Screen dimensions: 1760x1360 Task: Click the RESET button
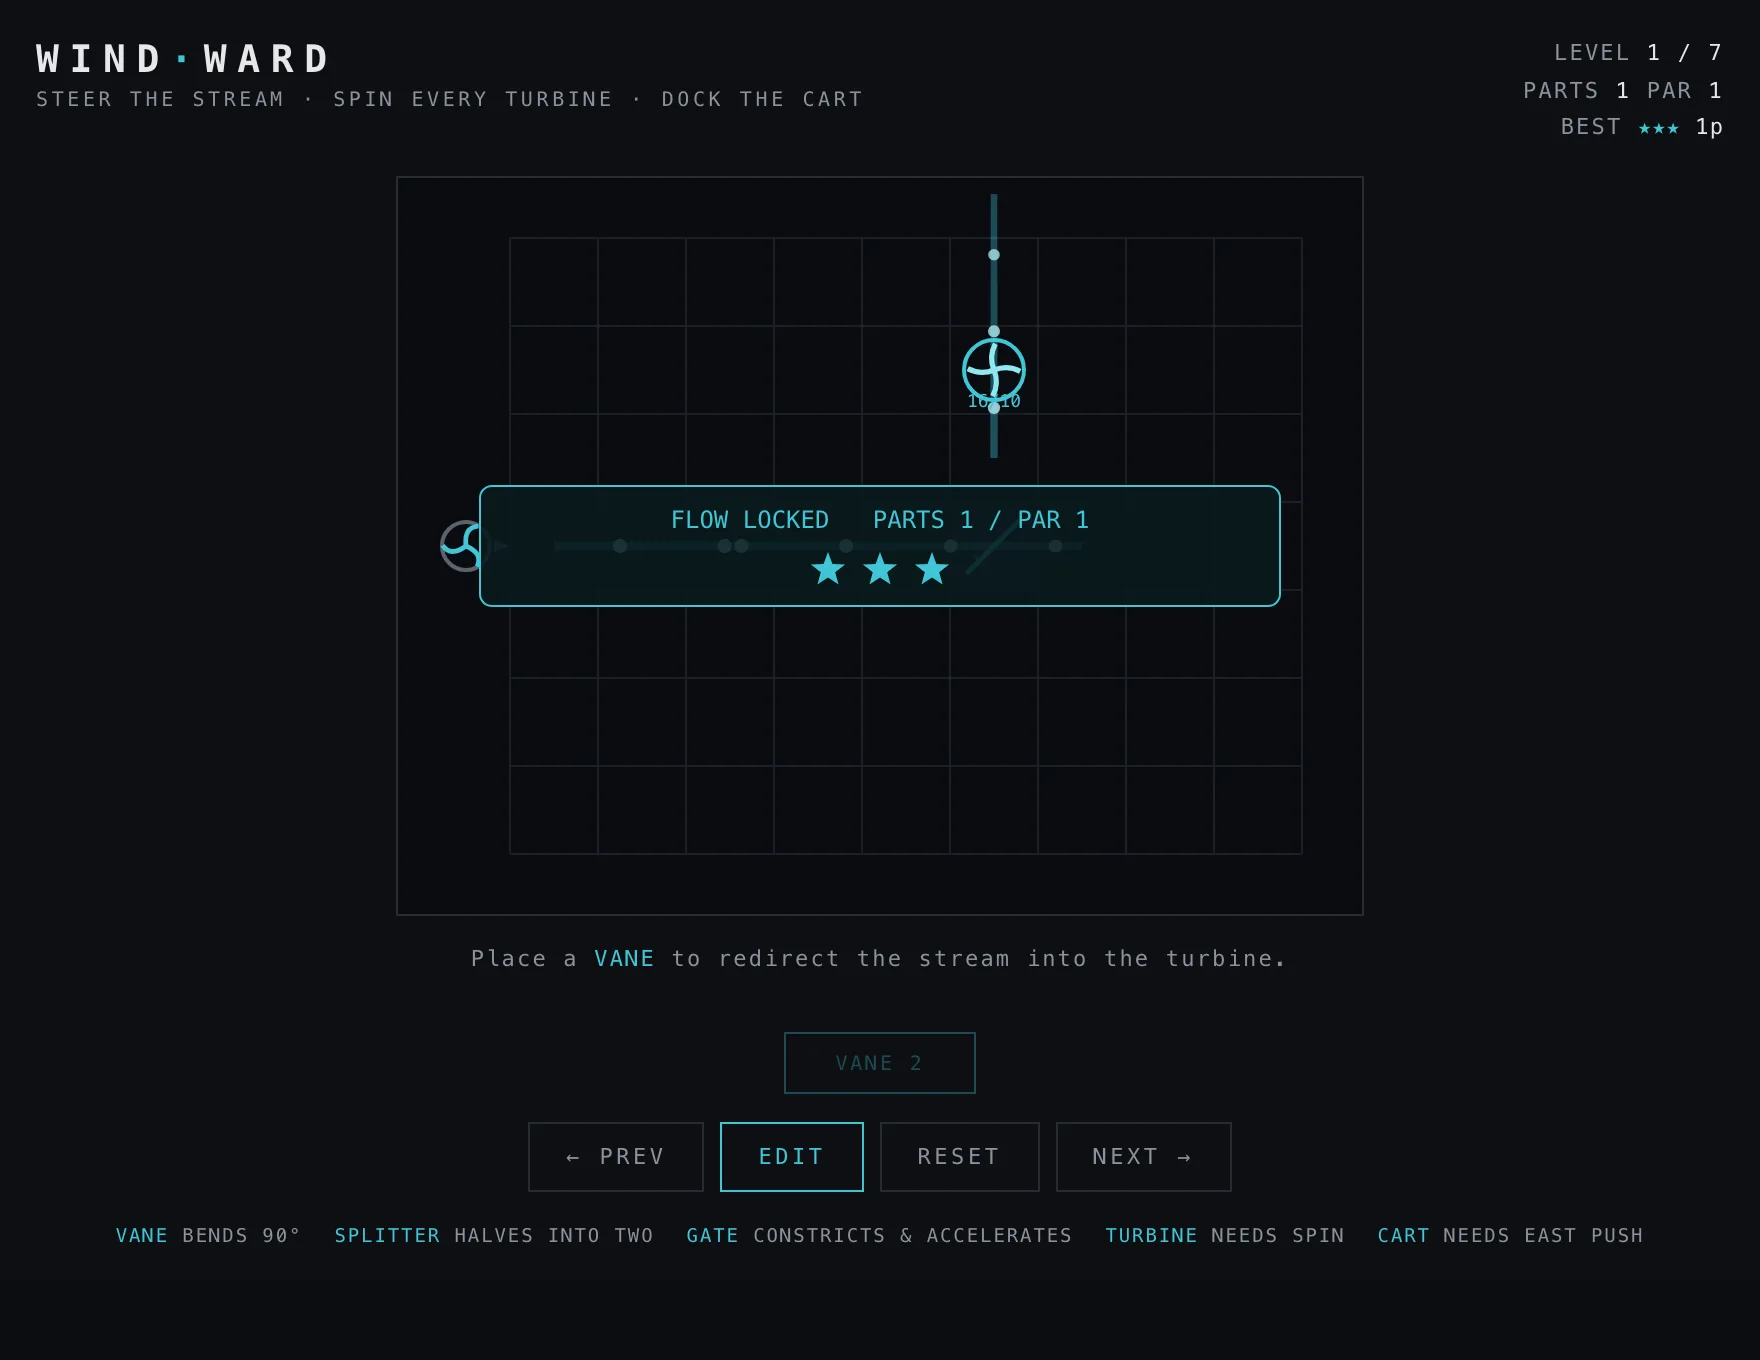coord(959,1157)
